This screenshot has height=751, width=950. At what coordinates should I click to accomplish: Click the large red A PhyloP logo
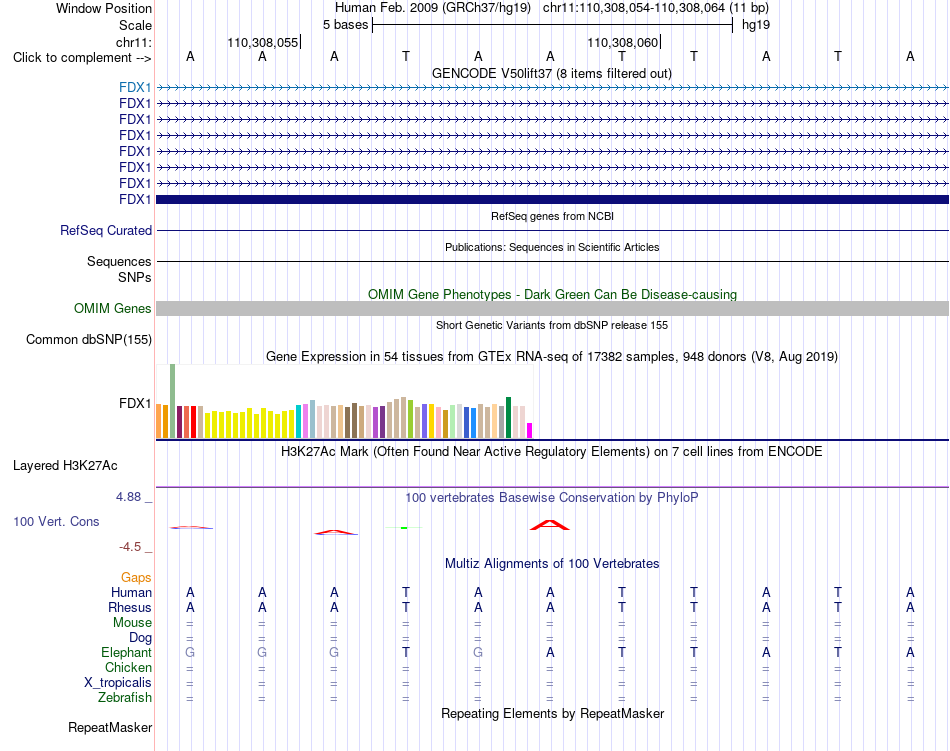pyautogui.click(x=550, y=524)
